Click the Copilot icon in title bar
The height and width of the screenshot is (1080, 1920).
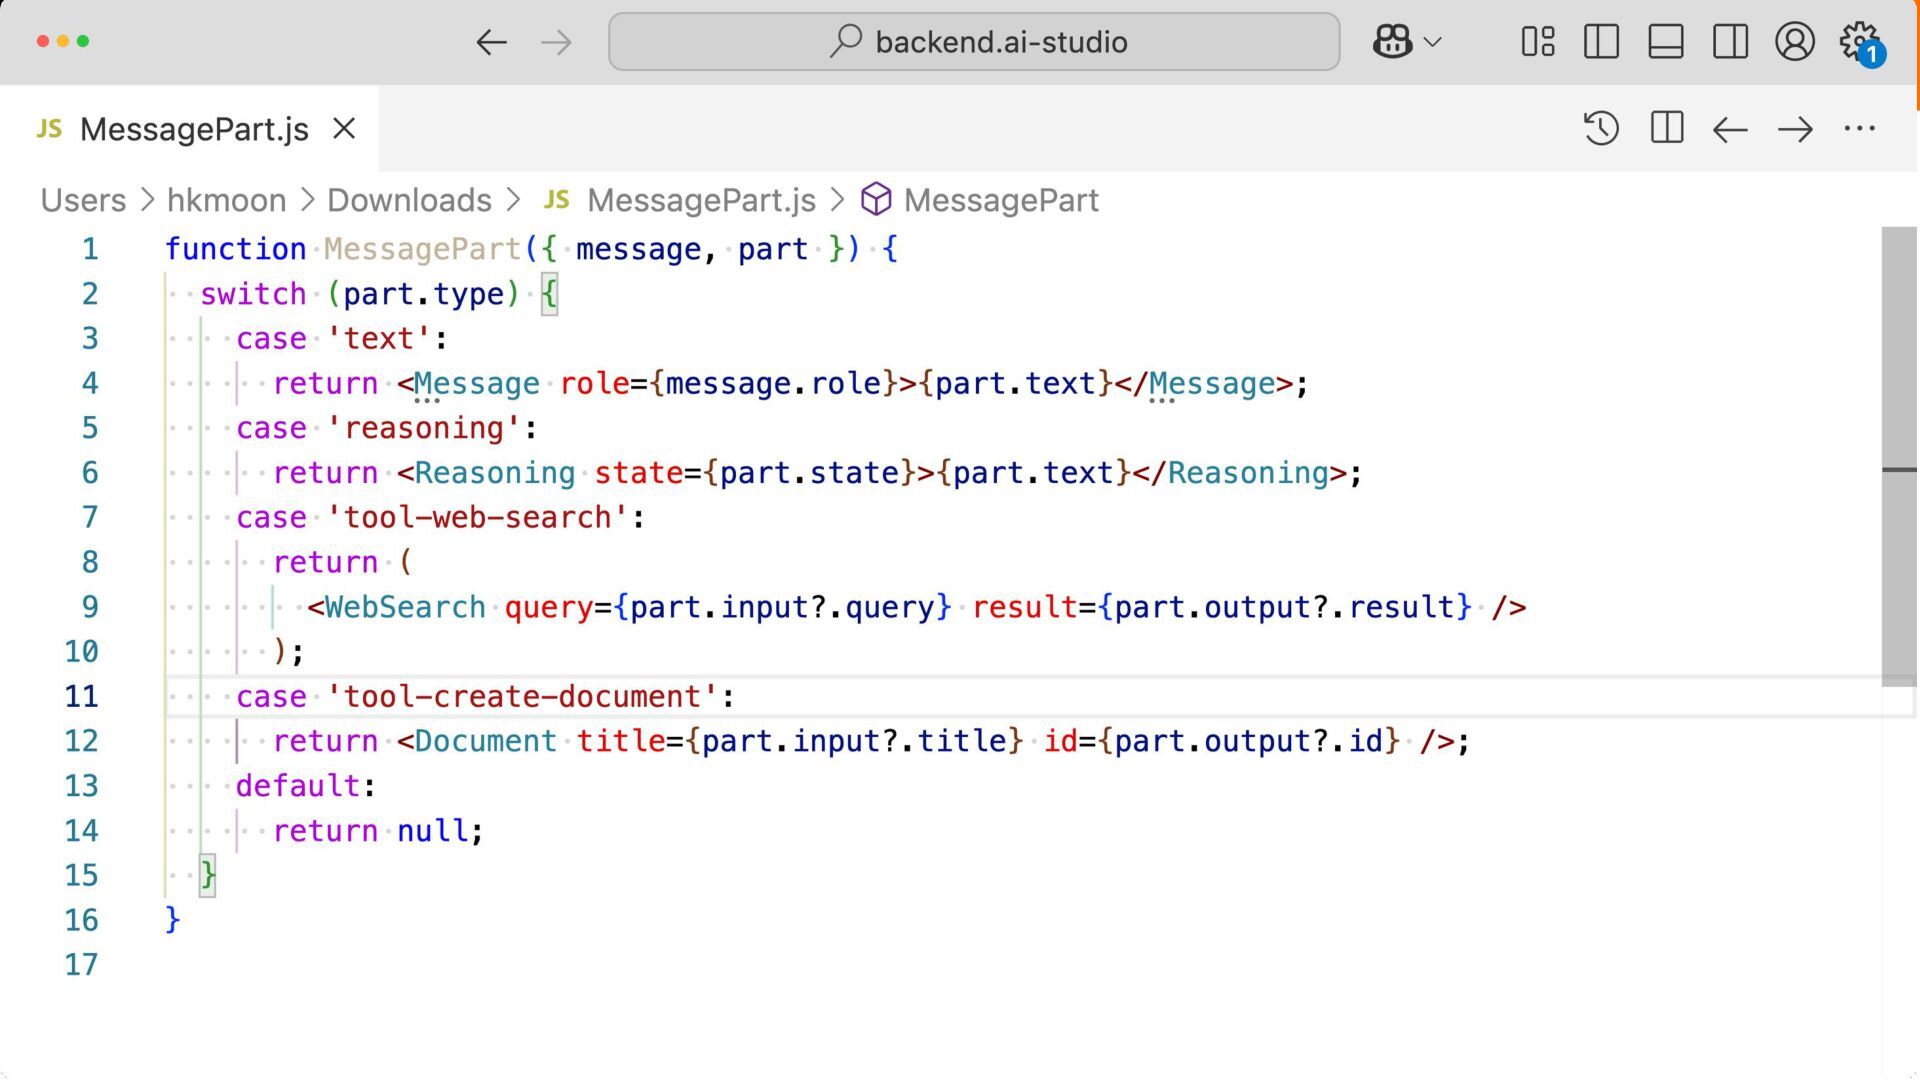1392,42
